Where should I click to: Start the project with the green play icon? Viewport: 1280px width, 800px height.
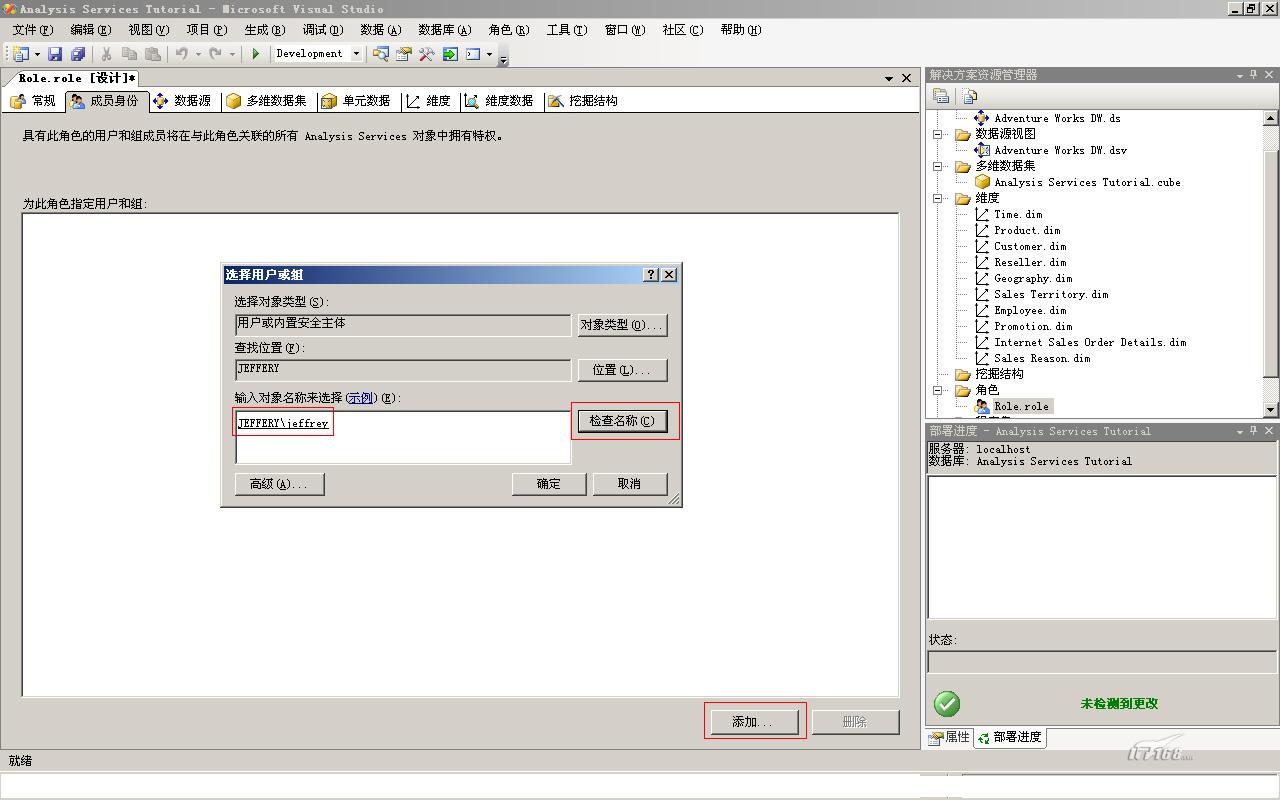256,54
